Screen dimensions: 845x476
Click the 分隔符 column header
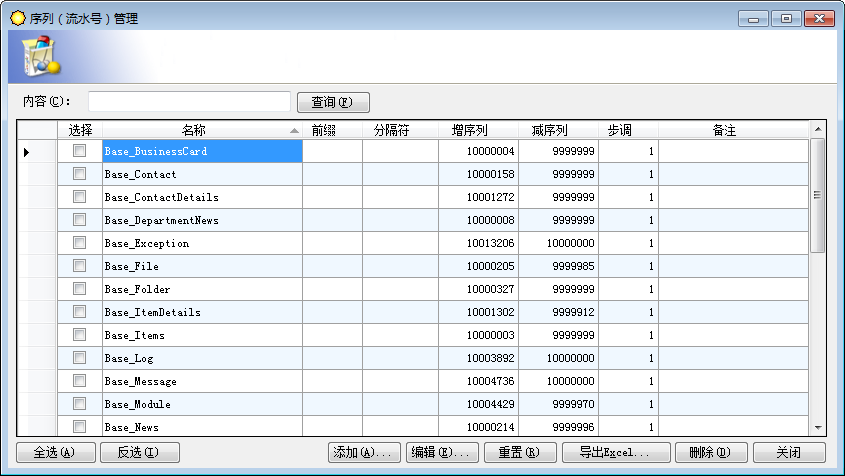400,130
